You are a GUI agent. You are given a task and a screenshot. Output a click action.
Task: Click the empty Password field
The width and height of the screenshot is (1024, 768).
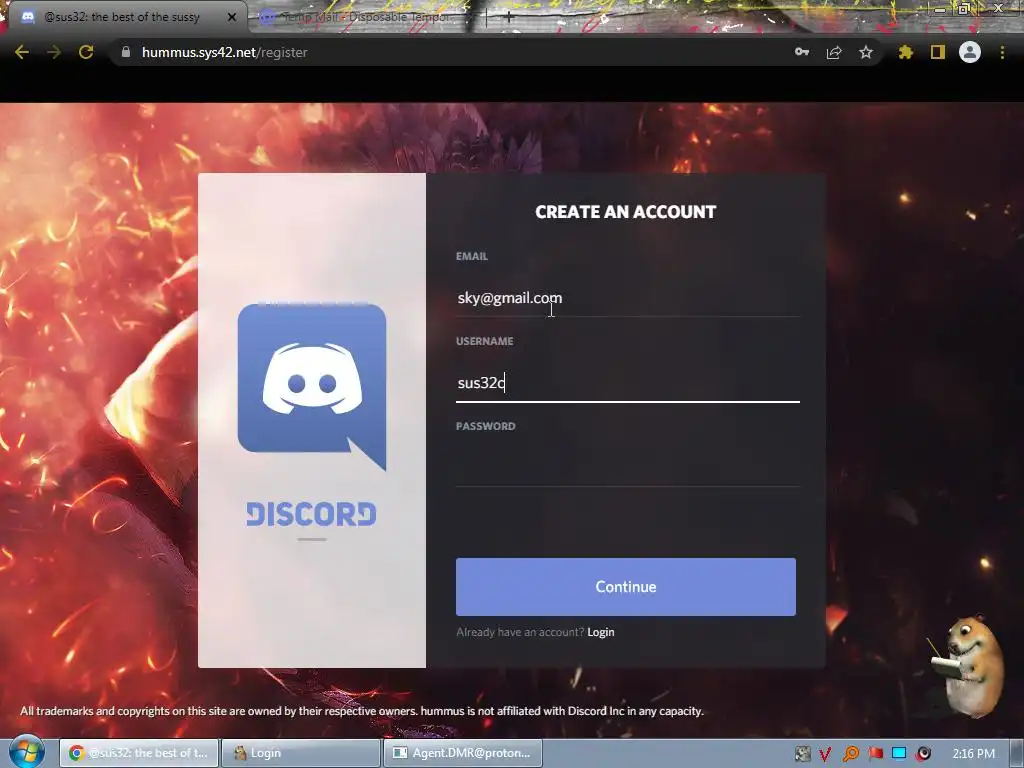tap(628, 468)
